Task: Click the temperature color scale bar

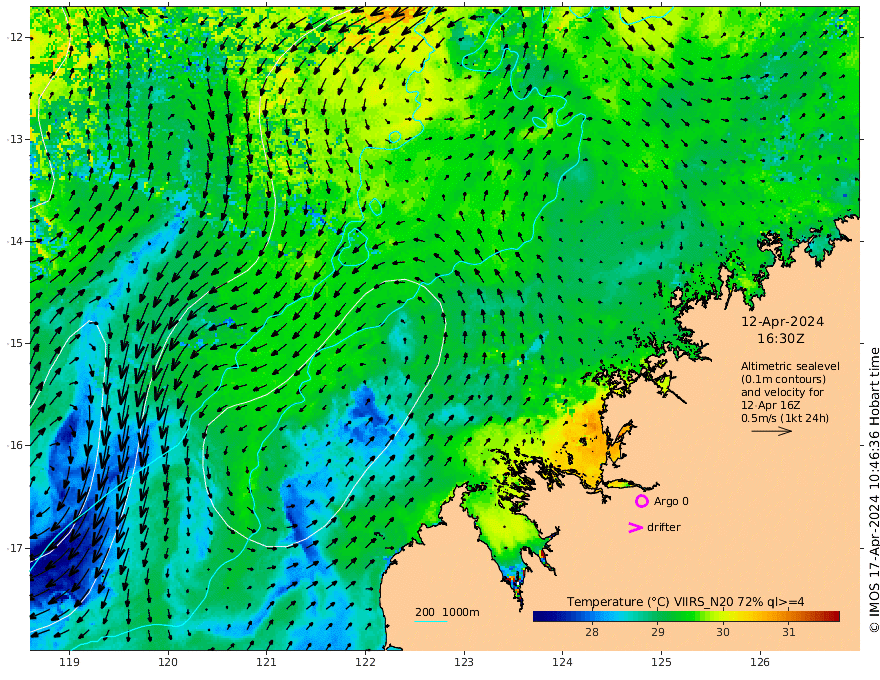Action: point(686,616)
